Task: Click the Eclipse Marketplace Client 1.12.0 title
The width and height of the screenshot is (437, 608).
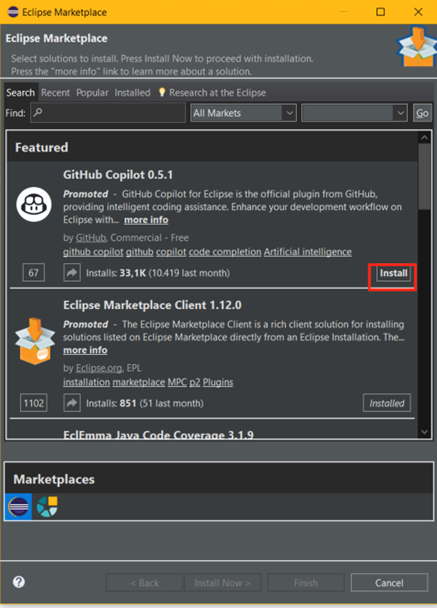Action: click(x=152, y=305)
